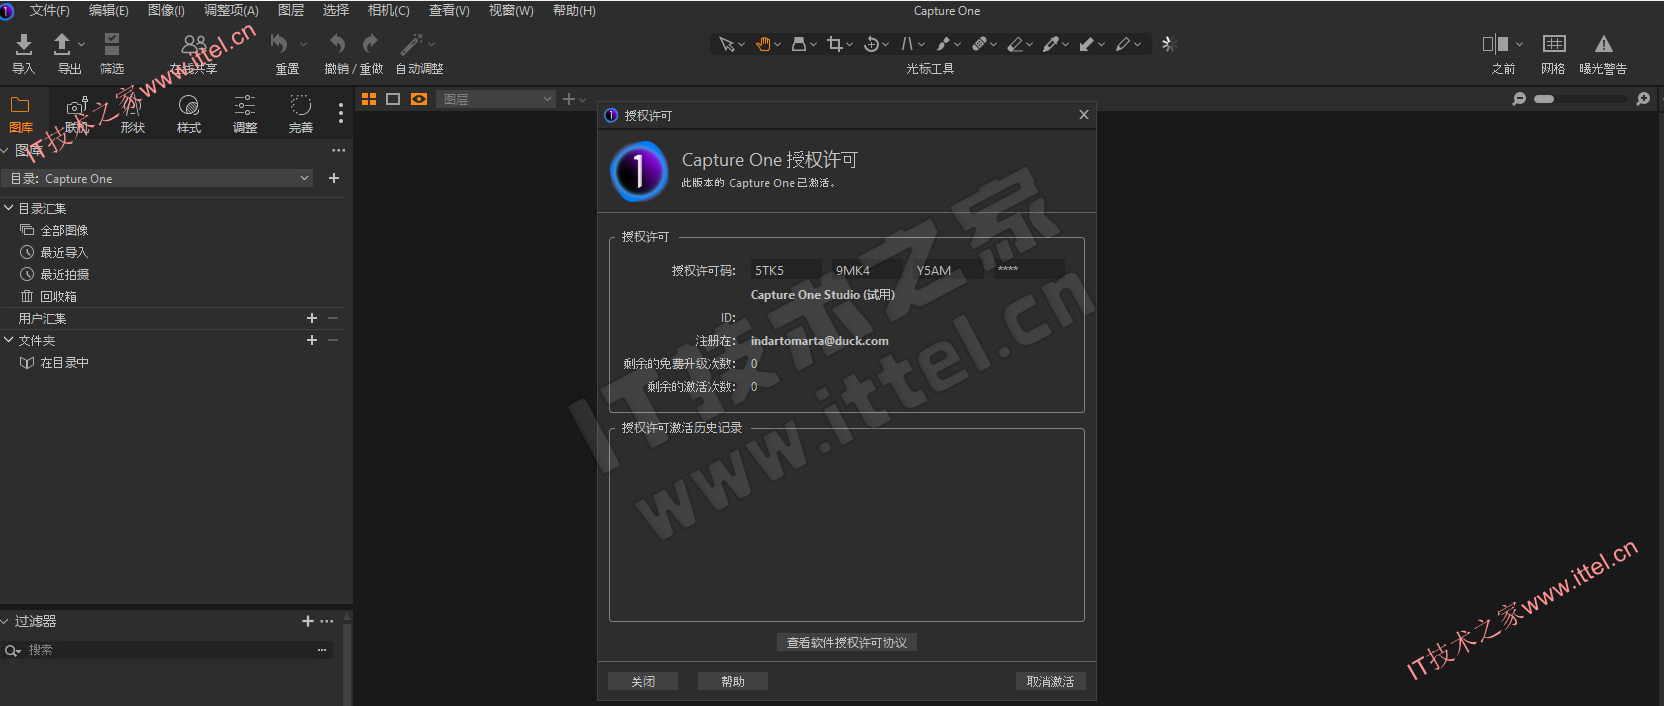Screen dimensions: 1664x706
Task: Switch to the 样式 style tab
Action: [189, 114]
